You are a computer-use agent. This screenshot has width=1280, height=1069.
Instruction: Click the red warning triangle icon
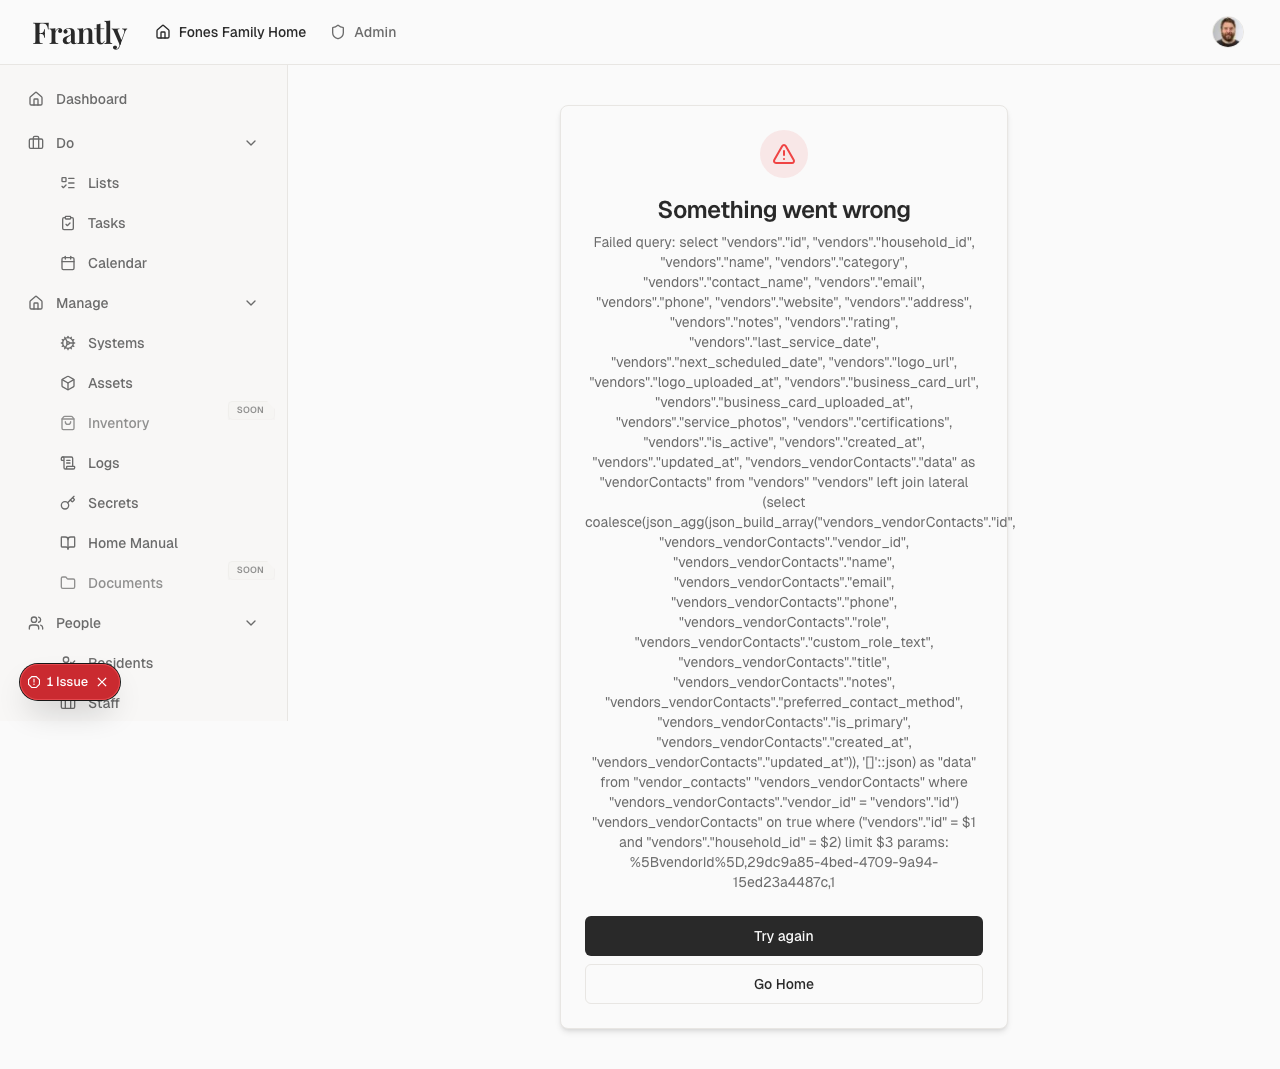pos(783,154)
